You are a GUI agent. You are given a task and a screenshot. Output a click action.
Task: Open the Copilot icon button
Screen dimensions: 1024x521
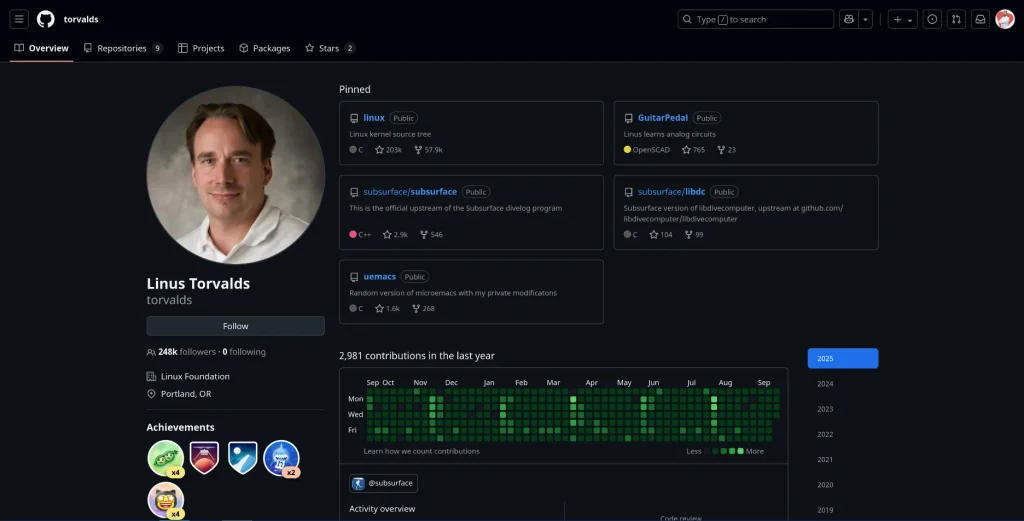point(849,20)
